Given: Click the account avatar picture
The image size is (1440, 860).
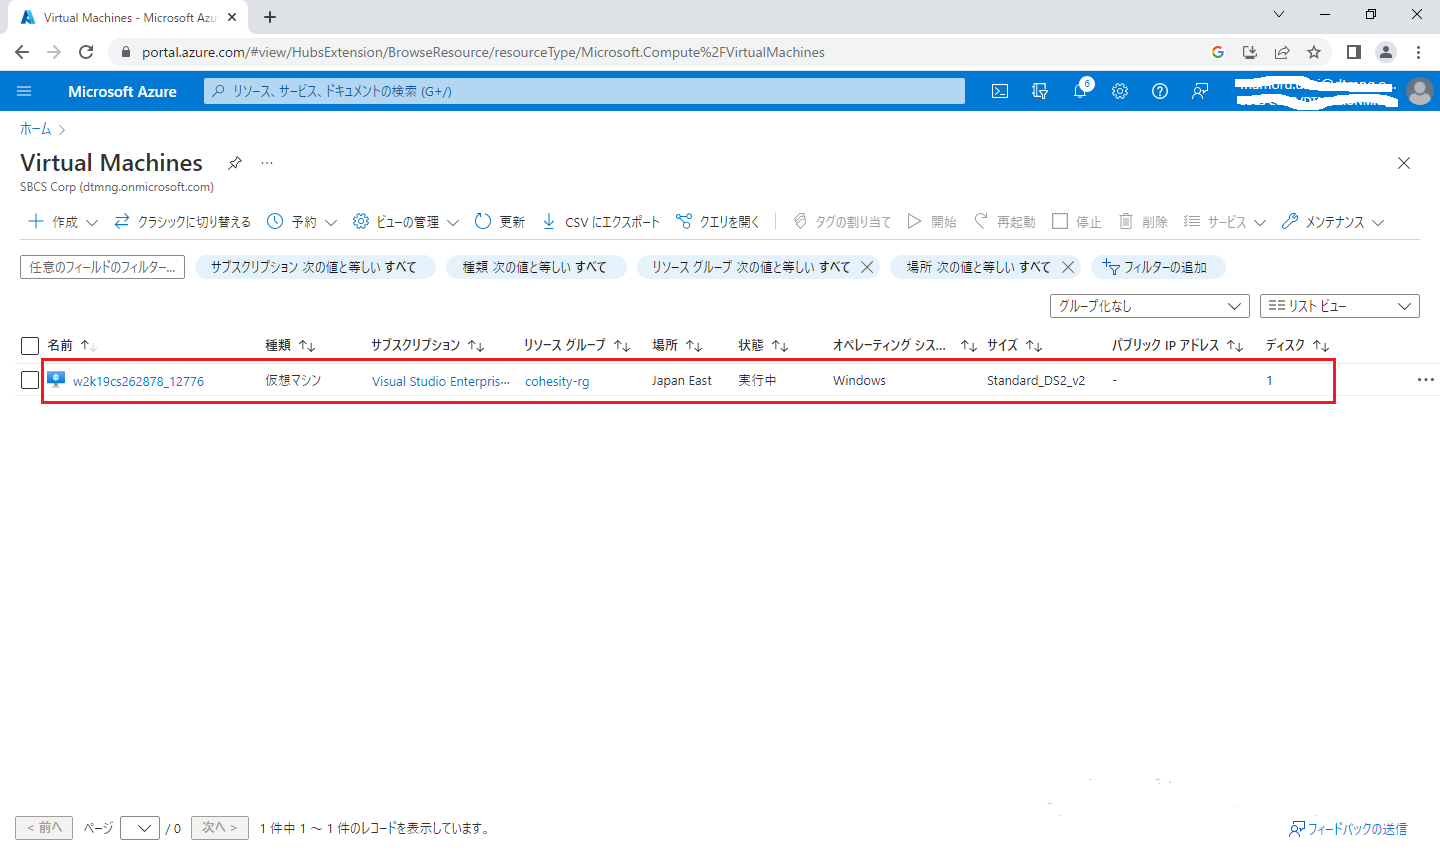Looking at the screenshot, I should (x=1419, y=91).
